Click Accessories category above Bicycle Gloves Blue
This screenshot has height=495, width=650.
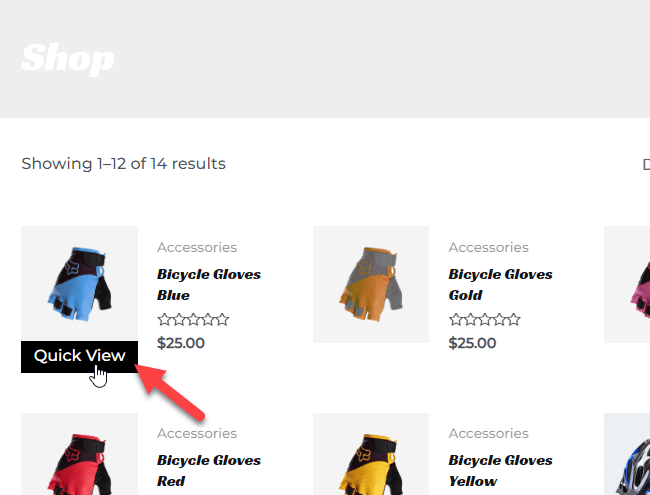point(197,248)
